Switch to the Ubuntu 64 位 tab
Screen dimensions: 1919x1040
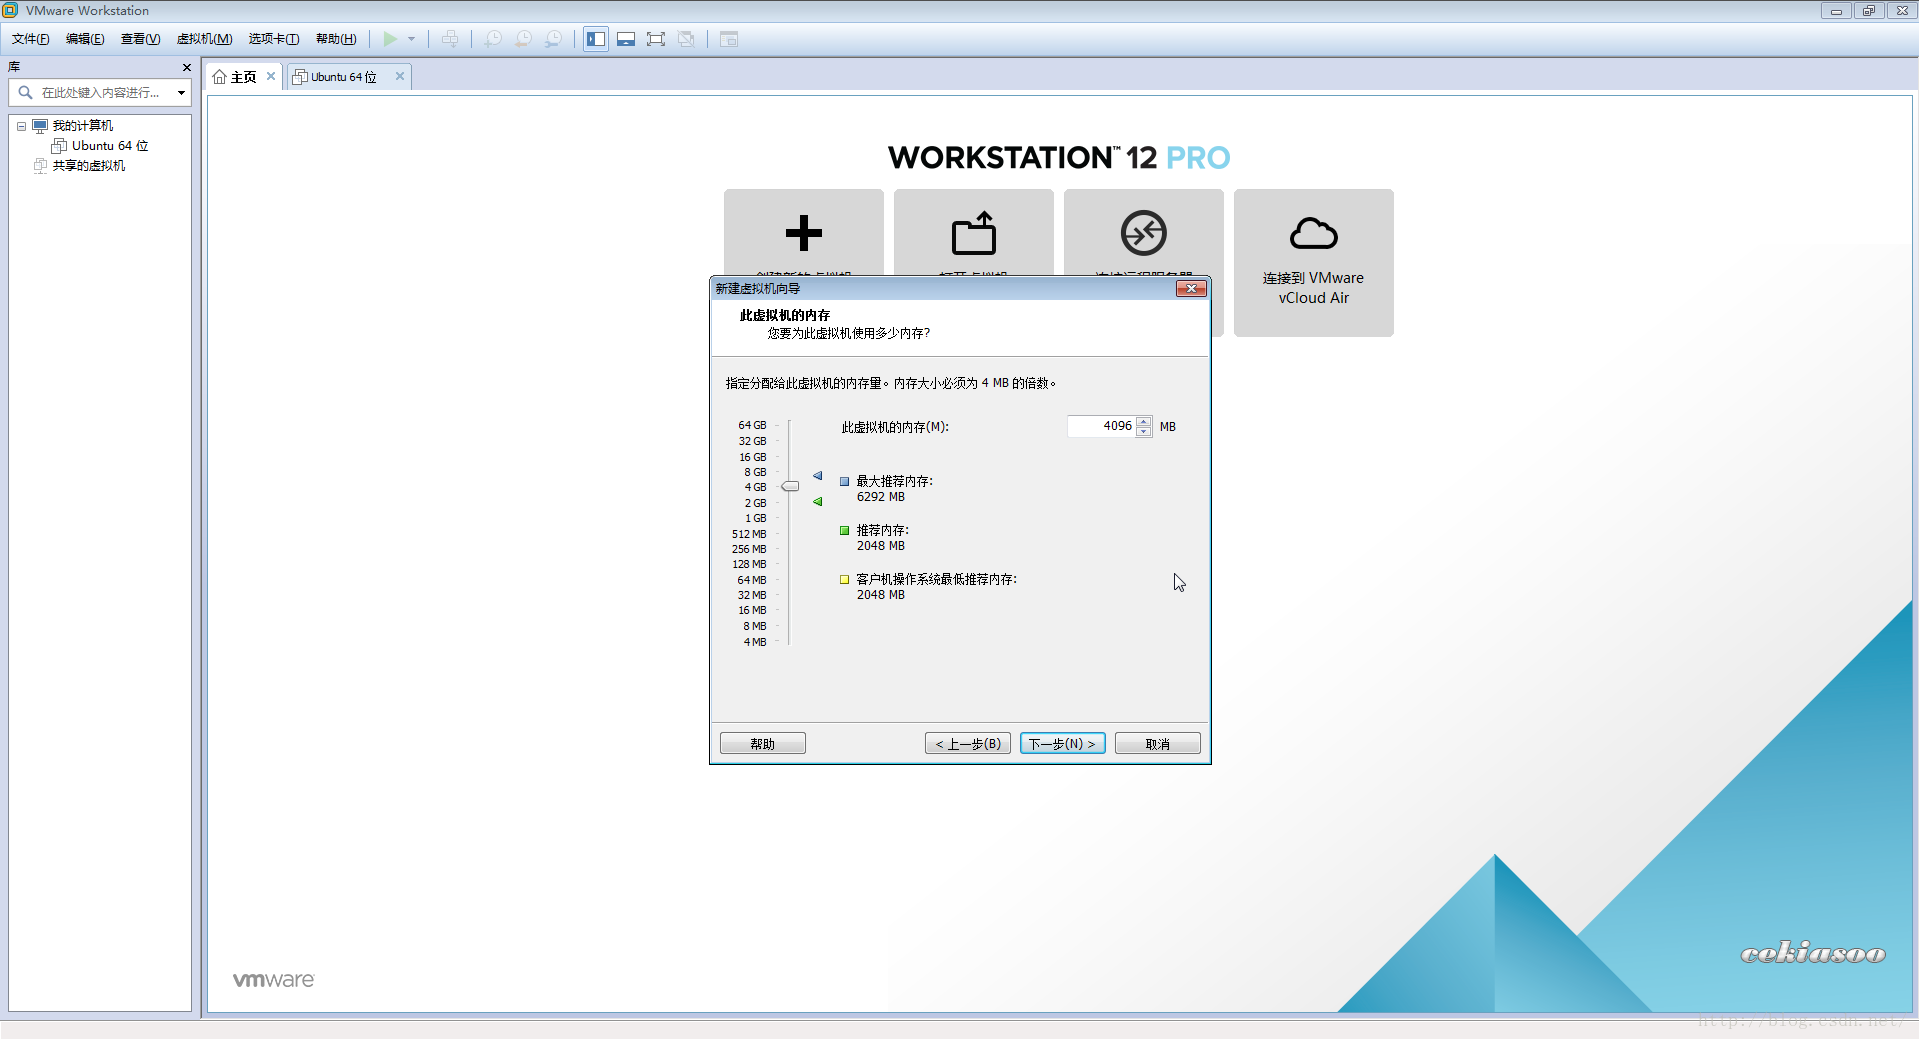tap(343, 77)
